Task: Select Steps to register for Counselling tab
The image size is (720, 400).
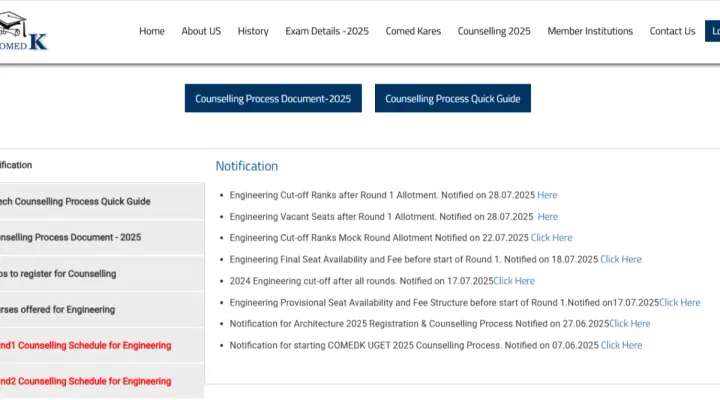Action: [102, 274]
